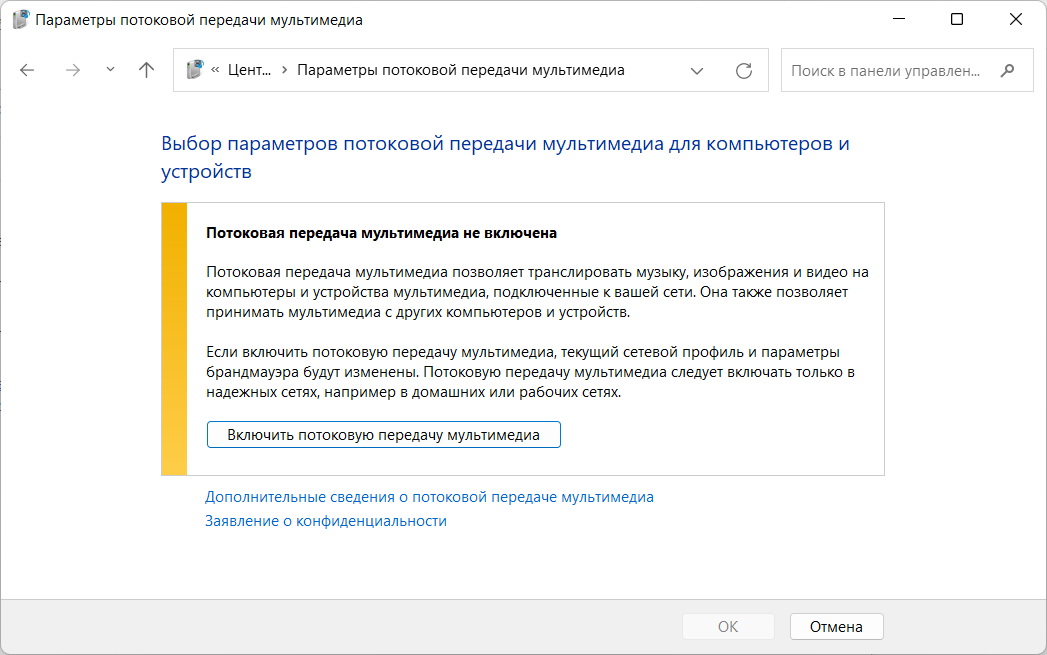Minimize the window
Image resolution: width=1047 pixels, height=655 pixels.
click(x=899, y=19)
